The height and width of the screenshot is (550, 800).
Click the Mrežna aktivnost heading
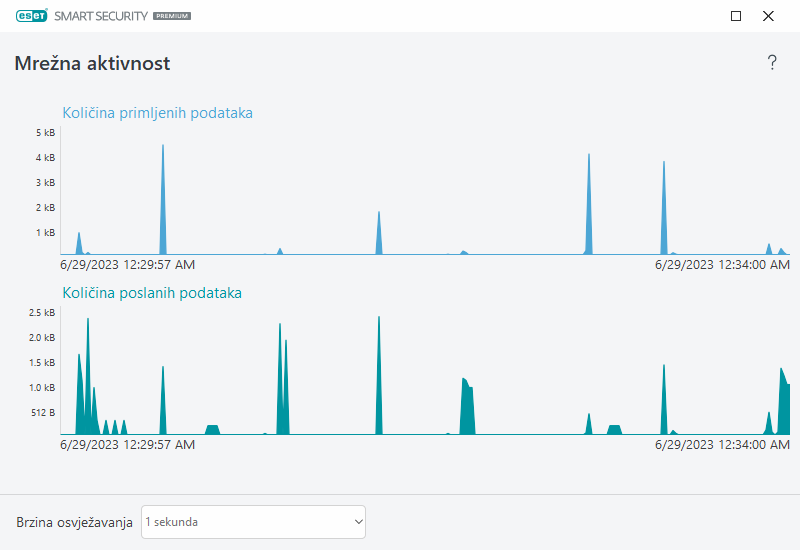[x=92, y=63]
